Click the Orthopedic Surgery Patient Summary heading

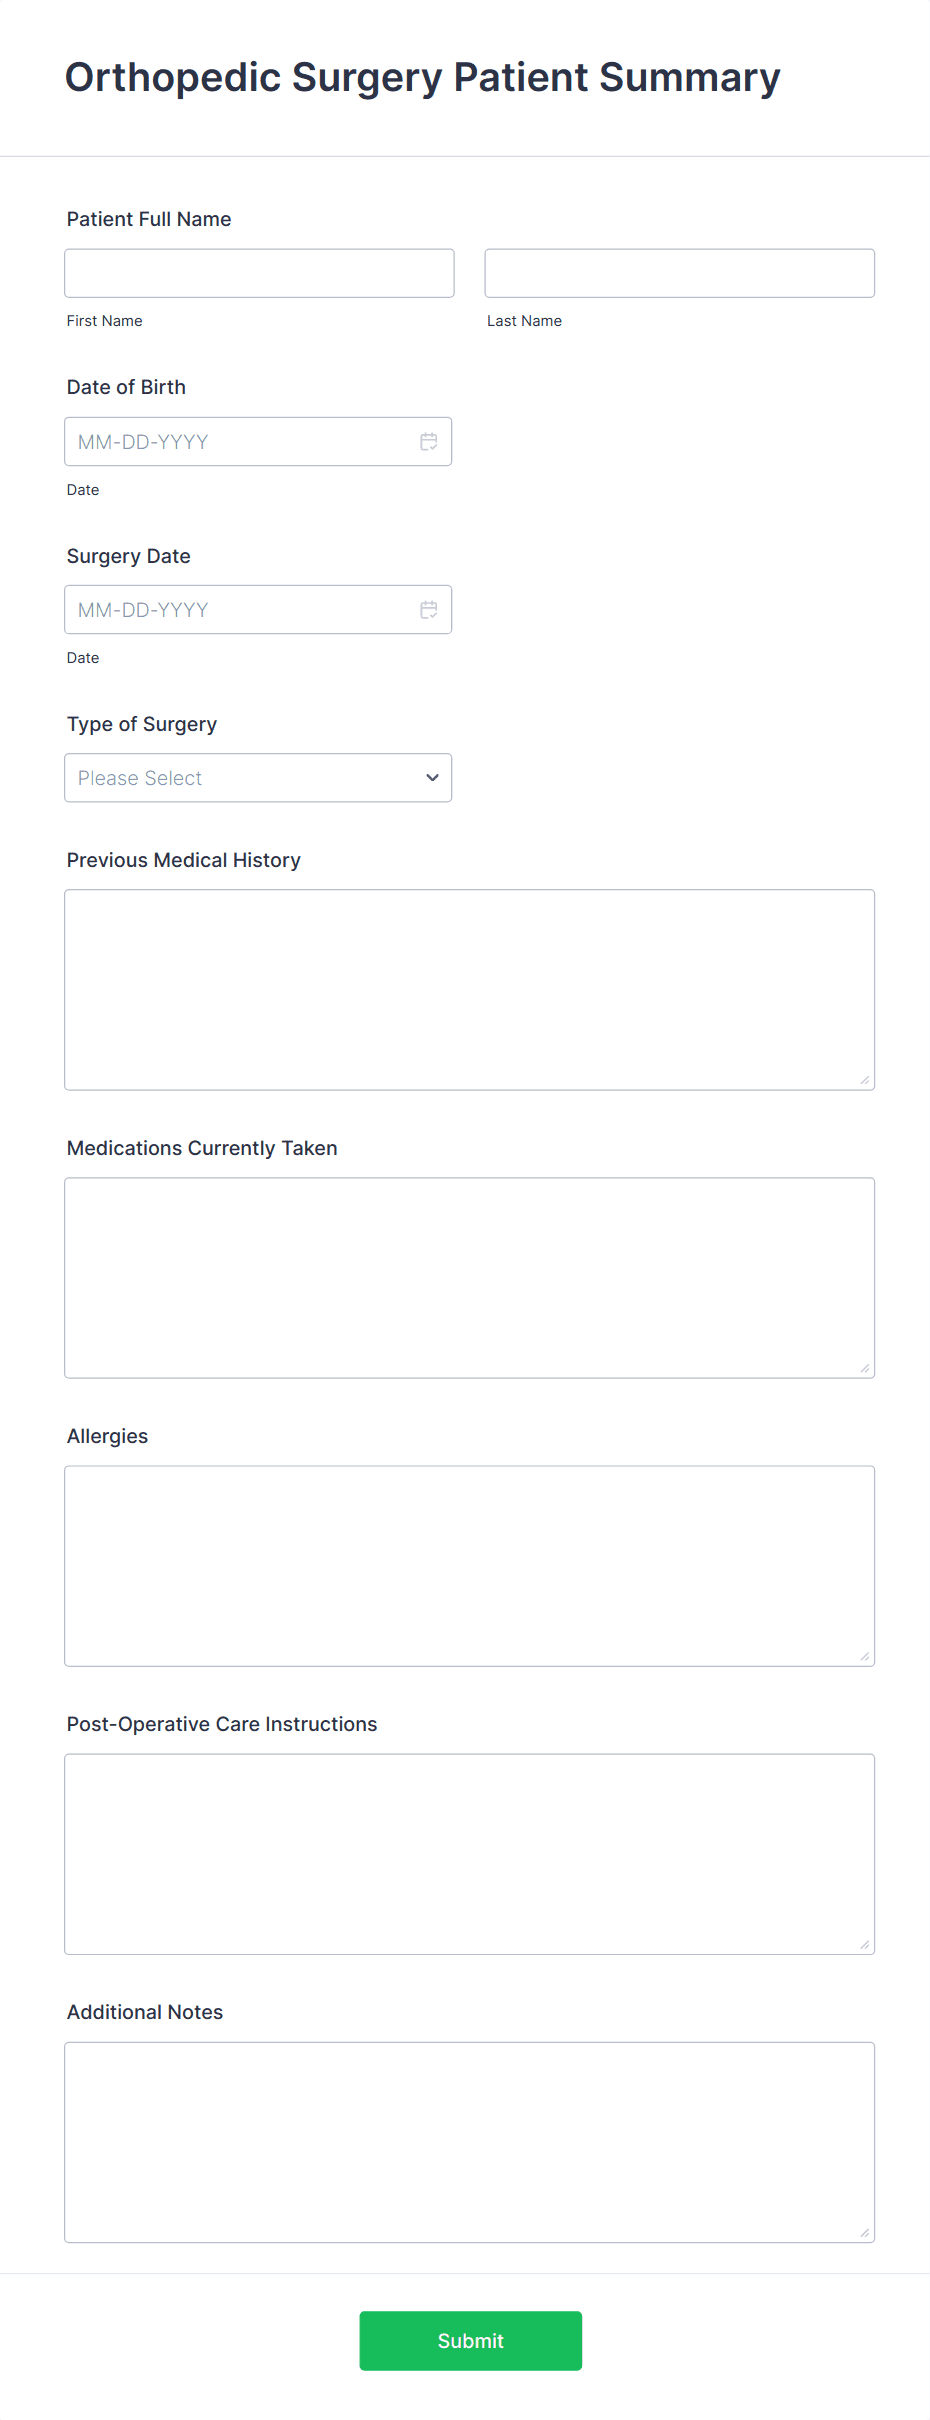click(422, 77)
